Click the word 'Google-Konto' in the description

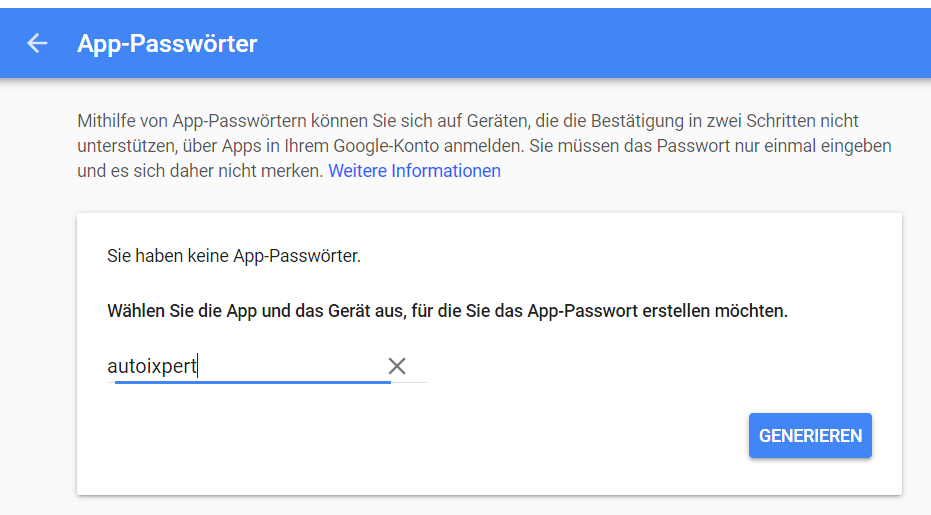pos(387,146)
